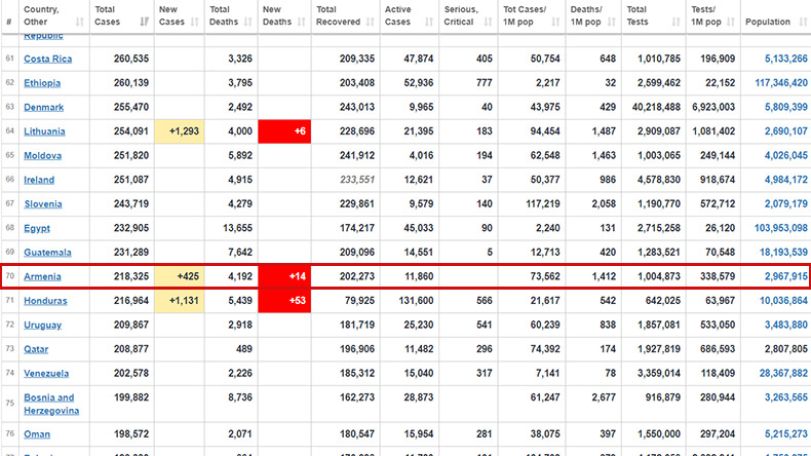Image resolution: width=811 pixels, height=456 pixels.
Task: Sort by New Cases column arrows
Action: coord(195,22)
